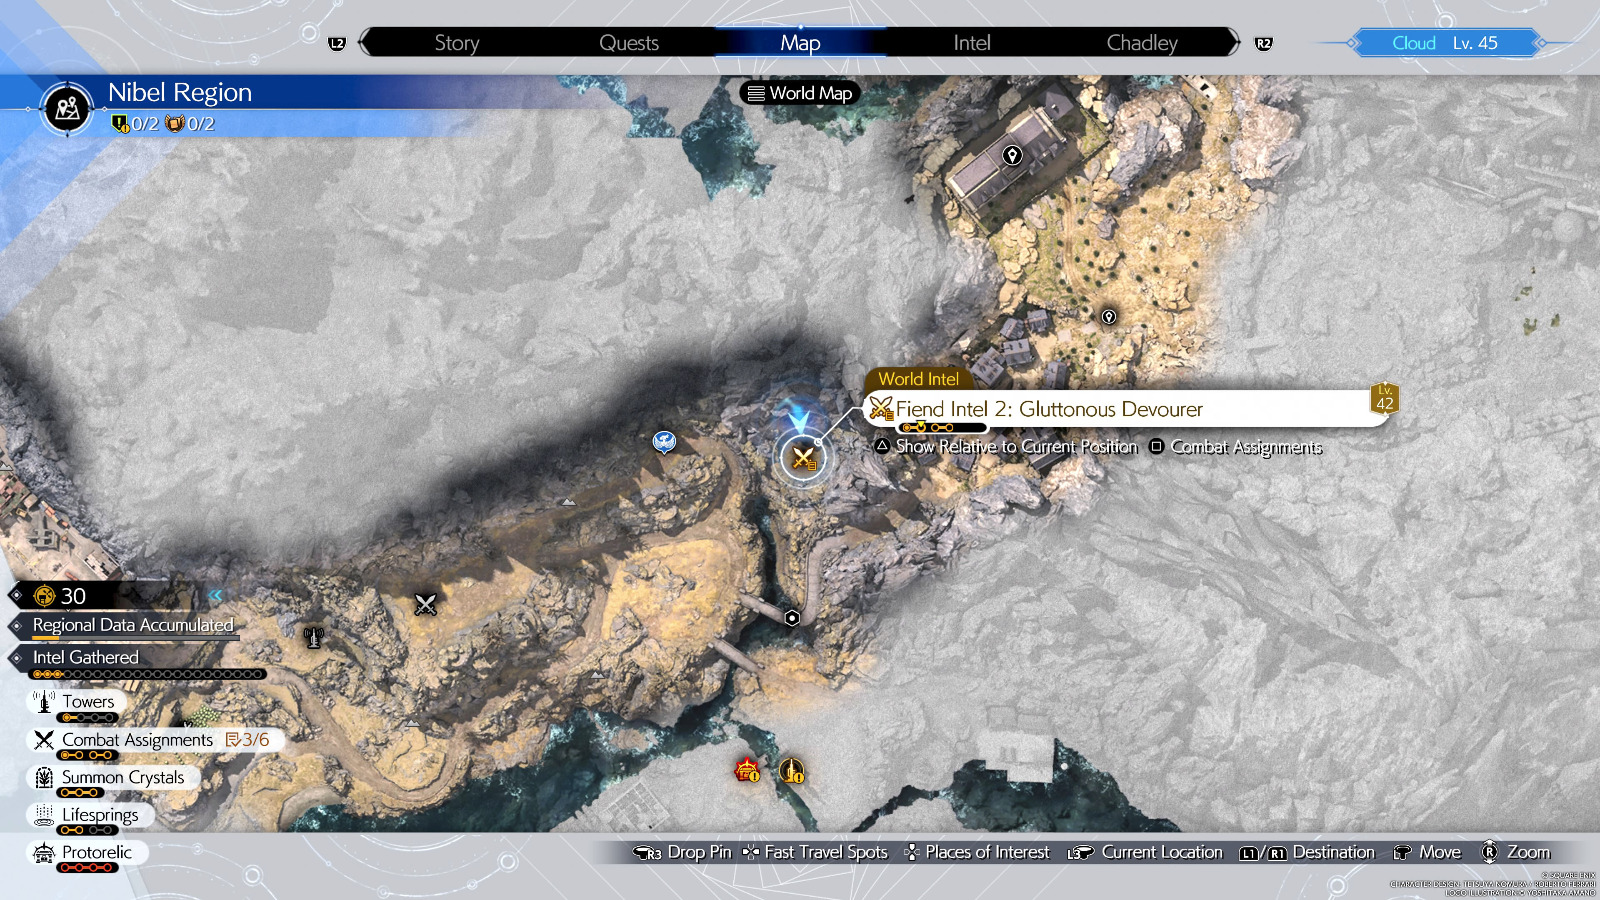
Task: Click the hexagon marker near the bridge
Action: 792,618
